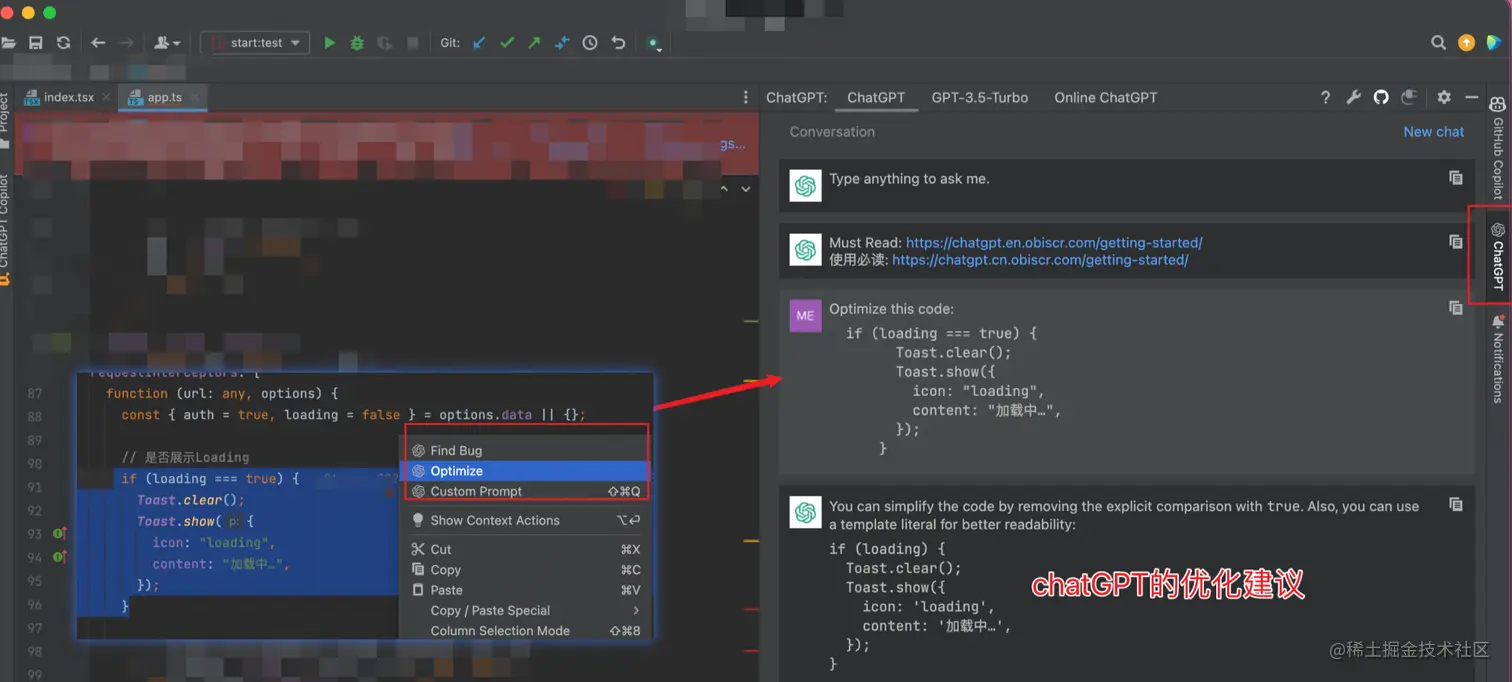The image size is (1512, 682).
Task: Navigate back with the left arrow
Action: coord(98,43)
